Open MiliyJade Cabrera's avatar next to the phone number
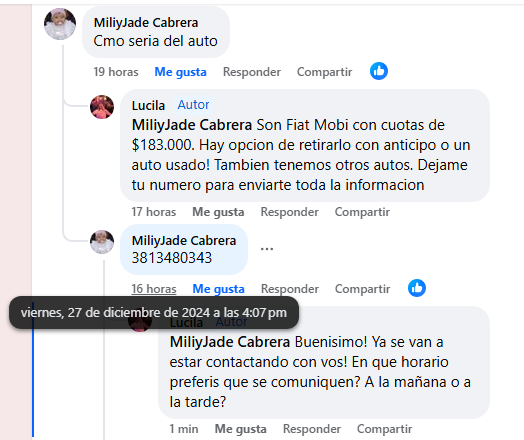Viewport: 524px width, 440px height. point(102,242)
